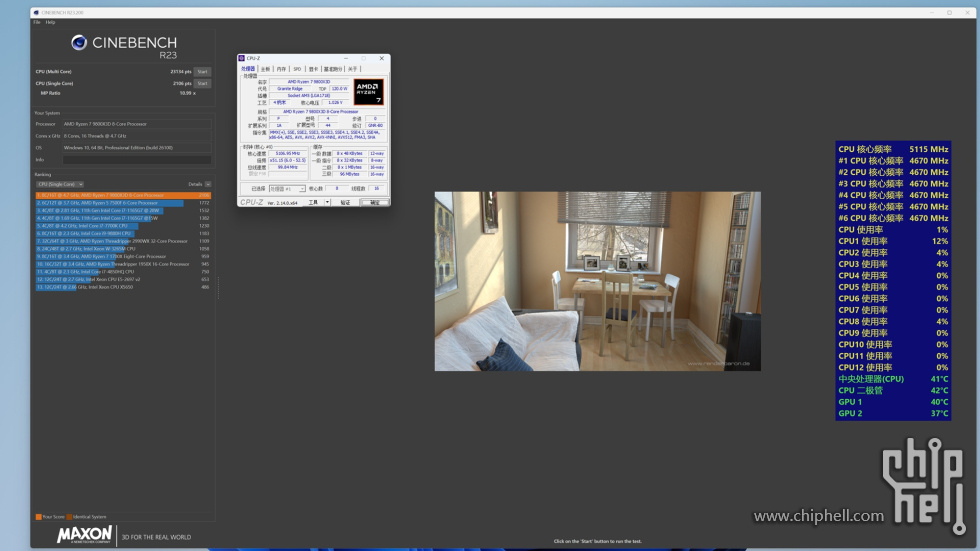The height and width of the screenshot is (551, 980).
Task: Switch to the CPU-Z about tab (关于)
Action: point(352,69)
